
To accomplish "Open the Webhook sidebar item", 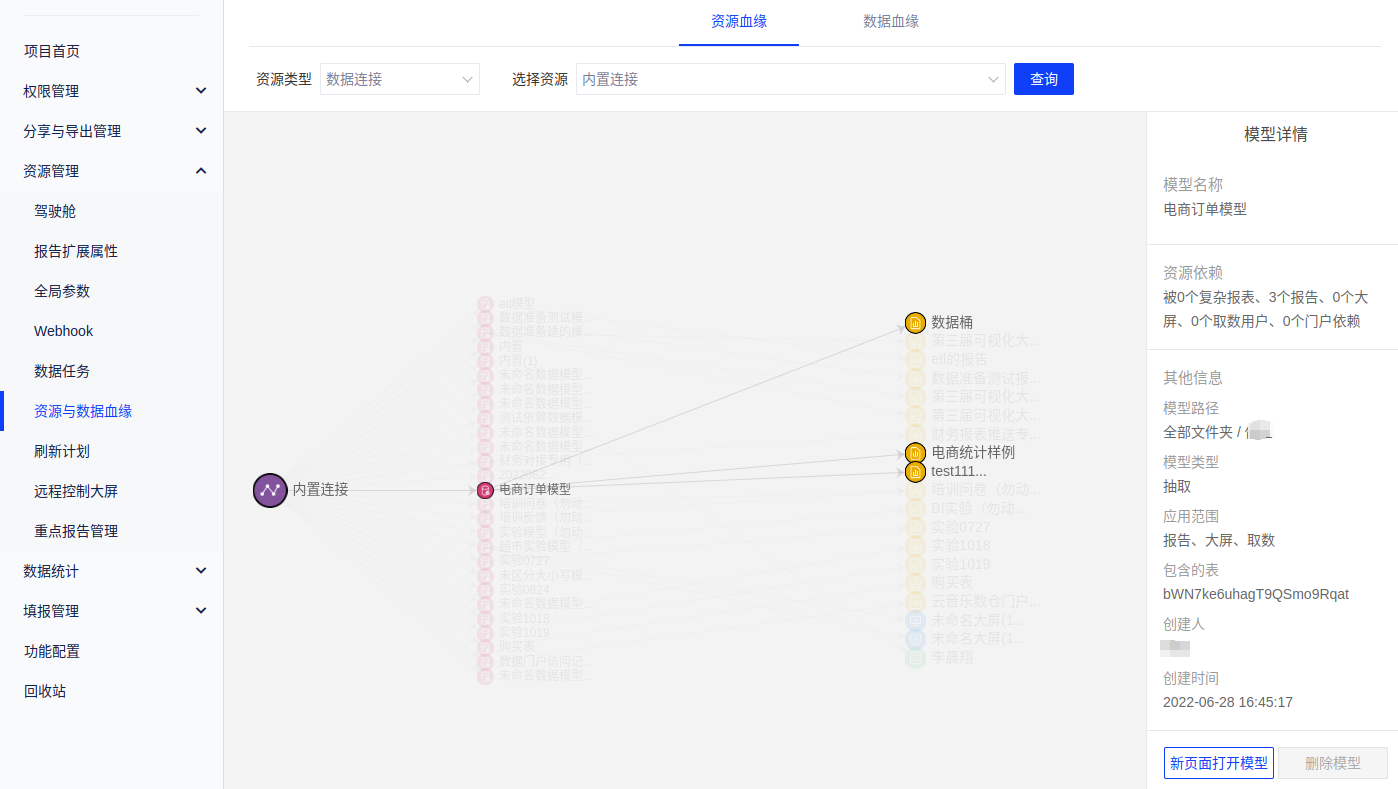I will (63, 331).
